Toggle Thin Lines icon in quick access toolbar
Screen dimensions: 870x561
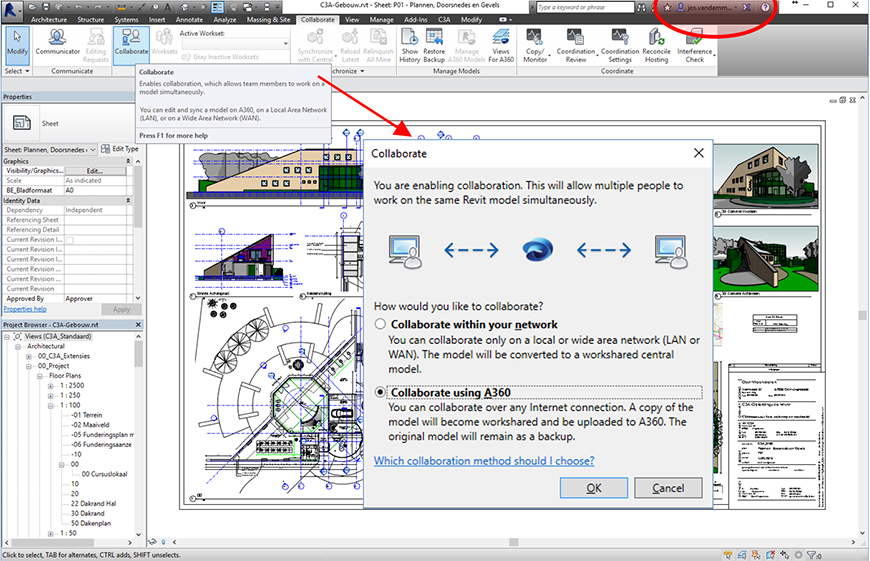pos(218,7)
